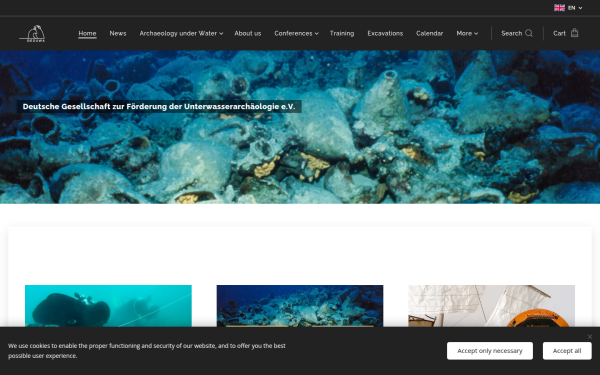Click the hero title Deutsche Gesellschaft zur Förderung
This screenshot has height=375, width=600.
[159, 106]
